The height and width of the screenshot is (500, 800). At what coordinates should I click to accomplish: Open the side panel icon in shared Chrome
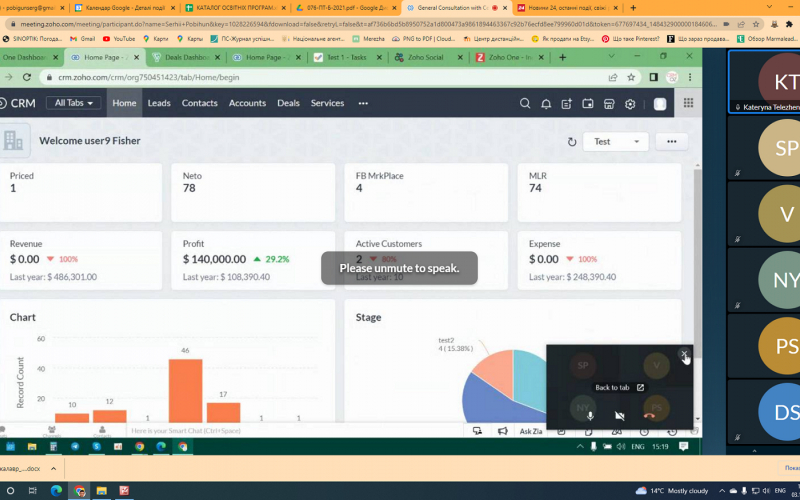click(x=654, y=77)
